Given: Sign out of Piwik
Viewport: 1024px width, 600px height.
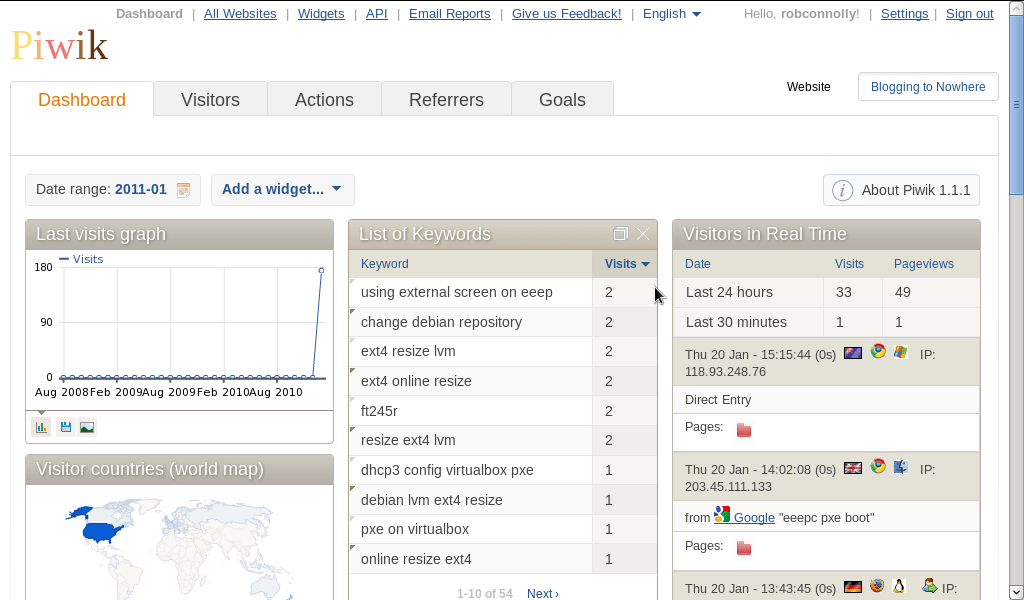Looking at the screenshot, I should (x=969, y=14).
